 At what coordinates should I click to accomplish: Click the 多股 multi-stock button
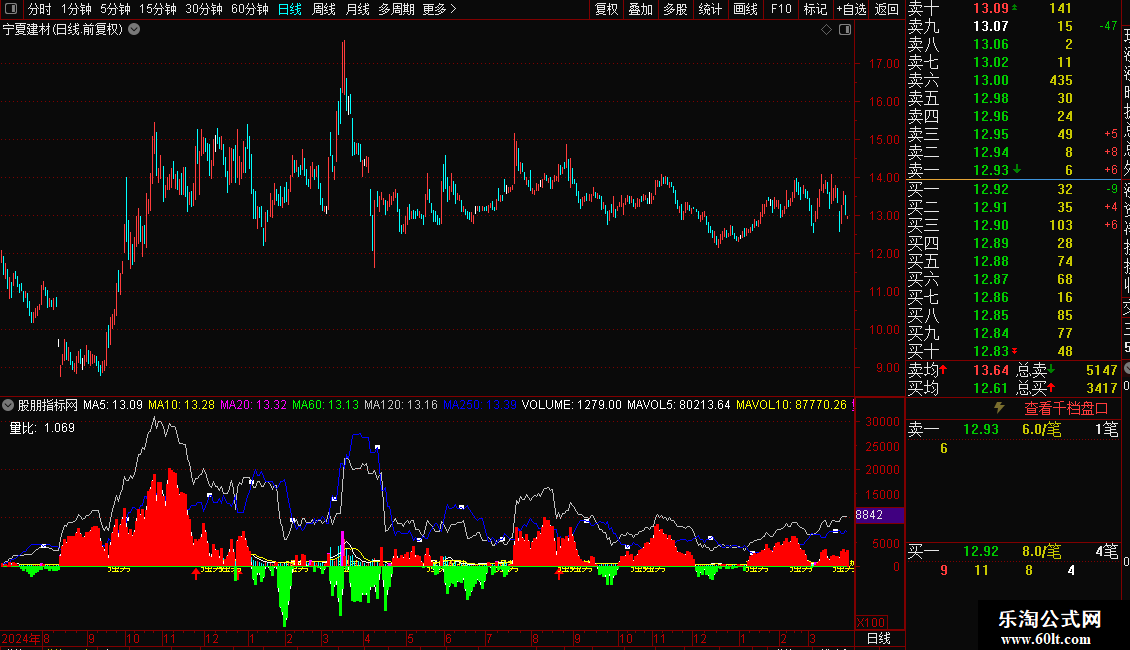675,9
